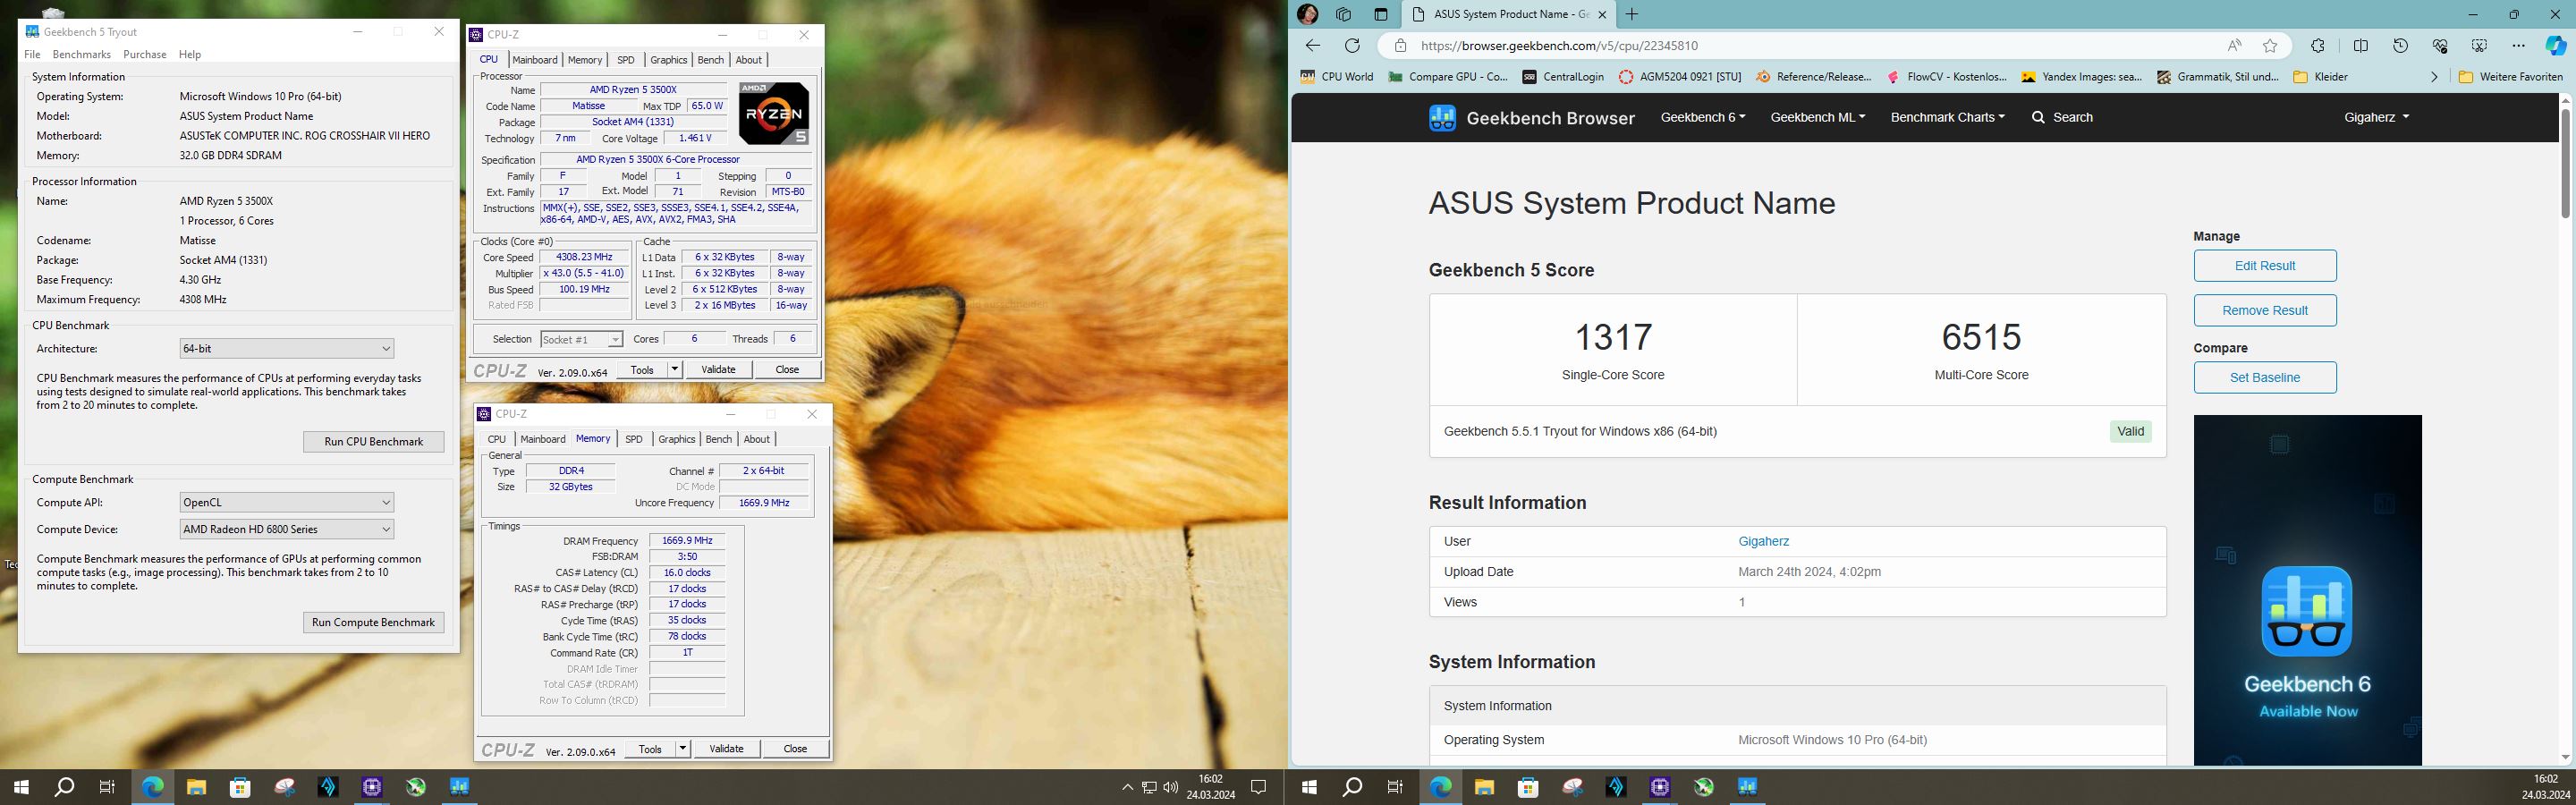Image resolution: width=2576 pixels, height=805 pixels.
Task: Open Weitere Favoriten folder
Action: (x=2510, y=76)
